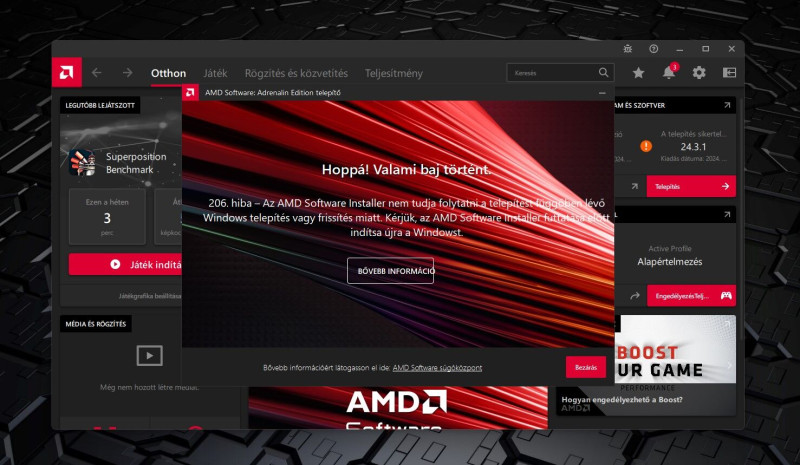
Task: Open Játékgrafika beállítása link
Action: point(150,296)
